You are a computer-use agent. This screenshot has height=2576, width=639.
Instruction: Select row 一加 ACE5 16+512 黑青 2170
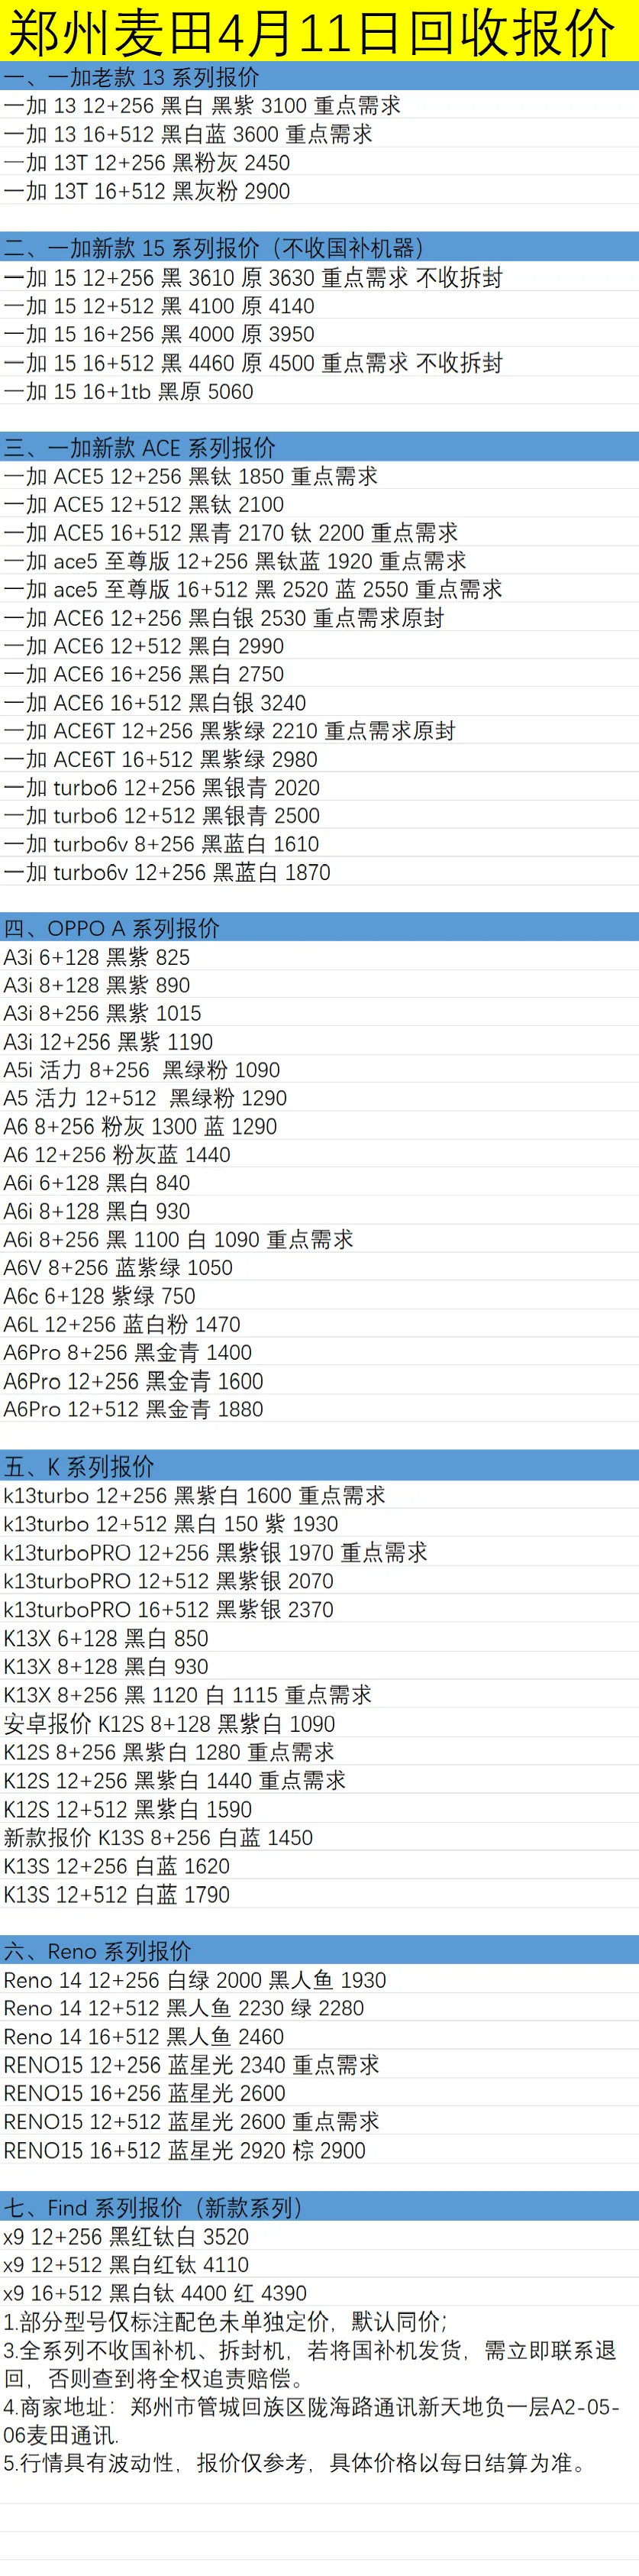click(319, 532)
